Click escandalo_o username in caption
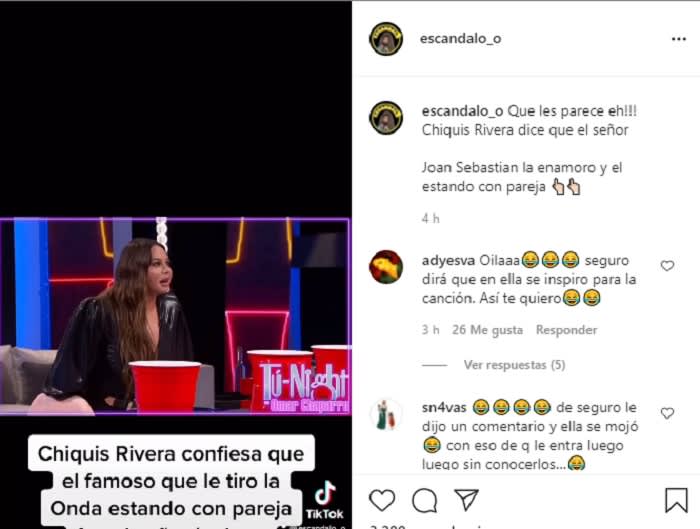 pyautogui.click(x=462, y=111)
